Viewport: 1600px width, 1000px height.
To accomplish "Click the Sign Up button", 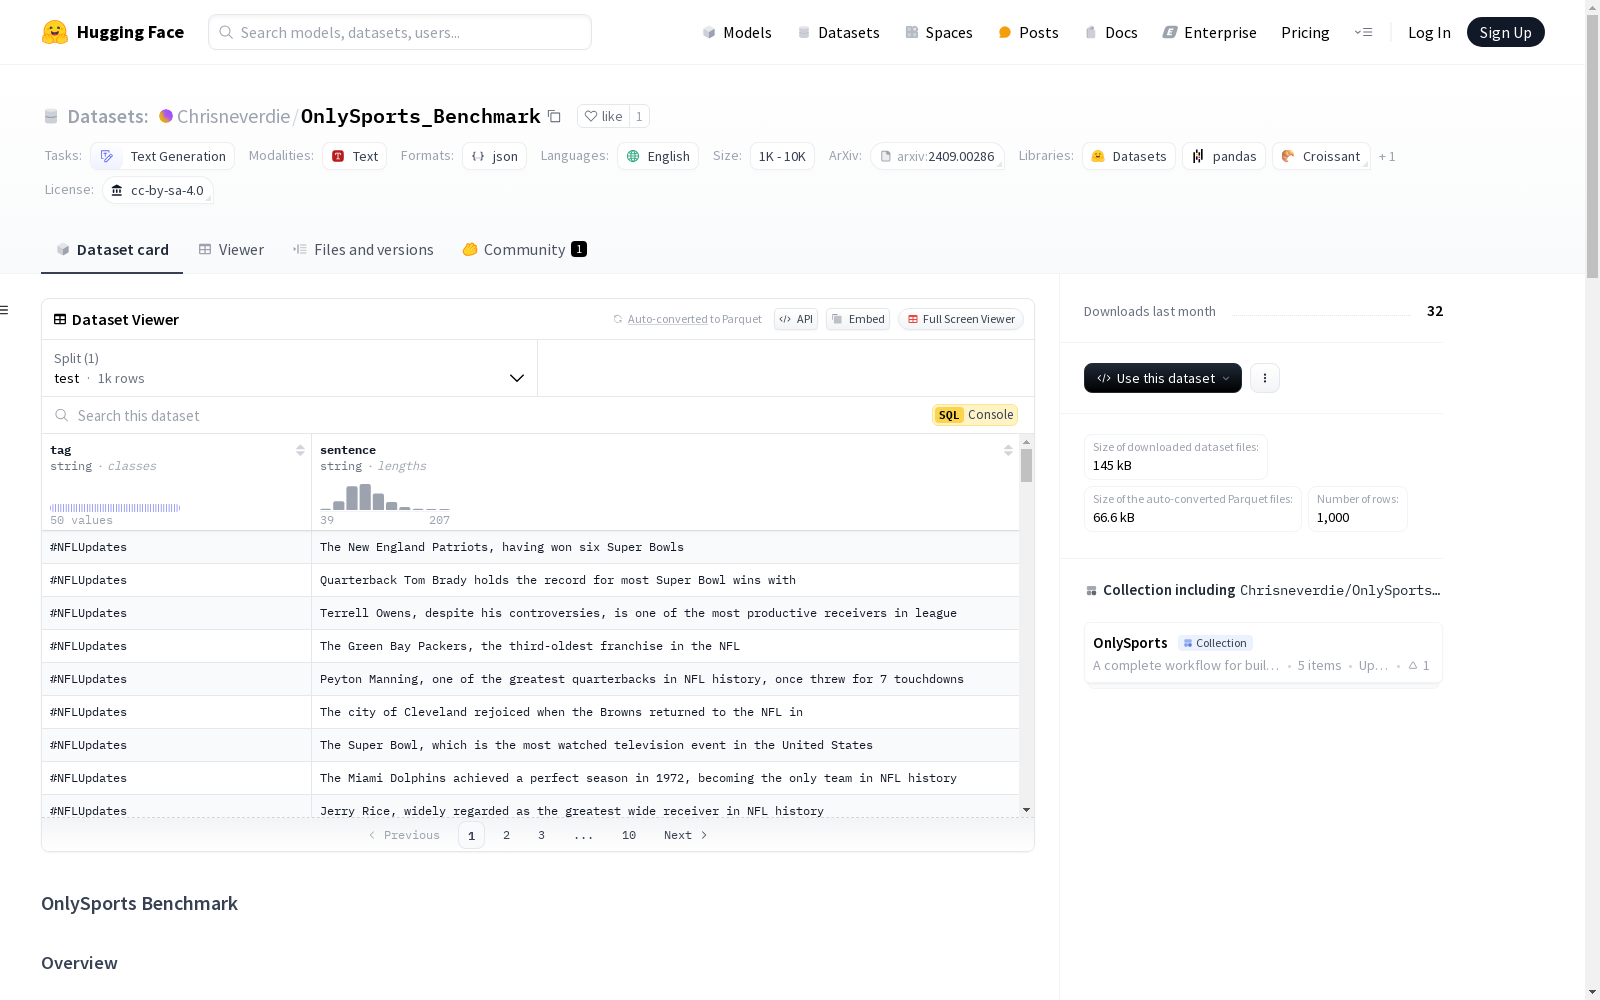I will (x=1505, y=32).
